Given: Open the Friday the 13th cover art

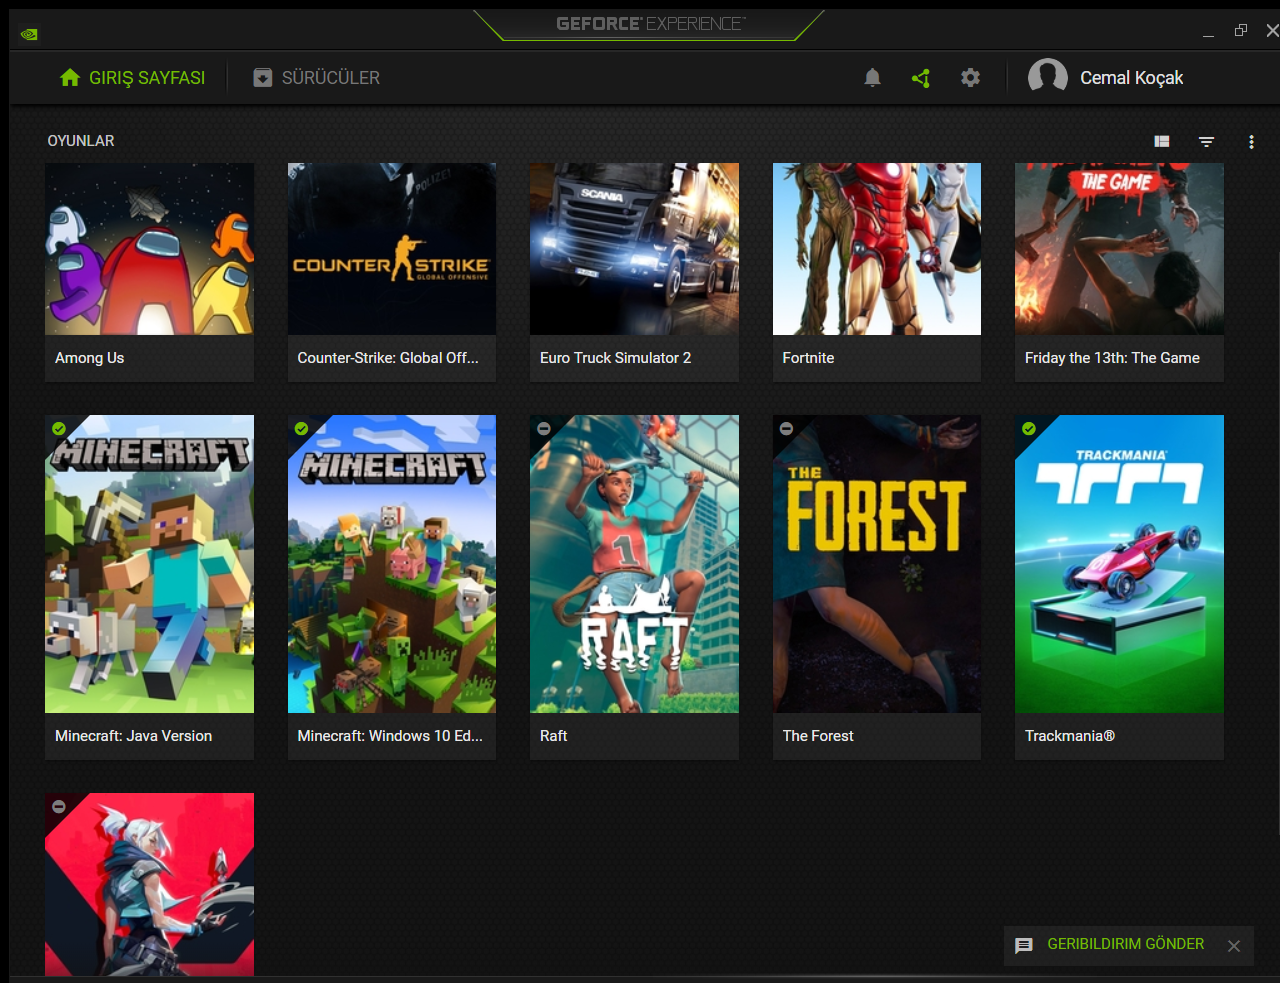Looking at the screenshot, I should pos(1119,249).
